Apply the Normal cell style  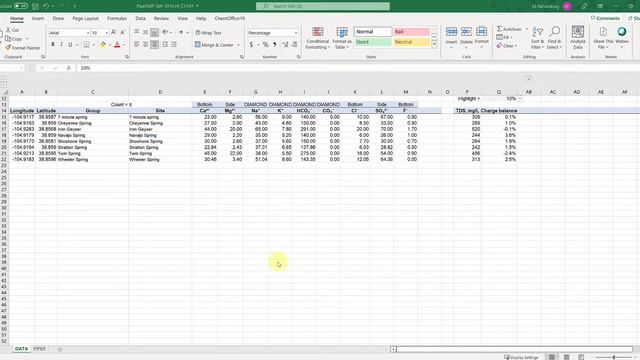point(373,32)
